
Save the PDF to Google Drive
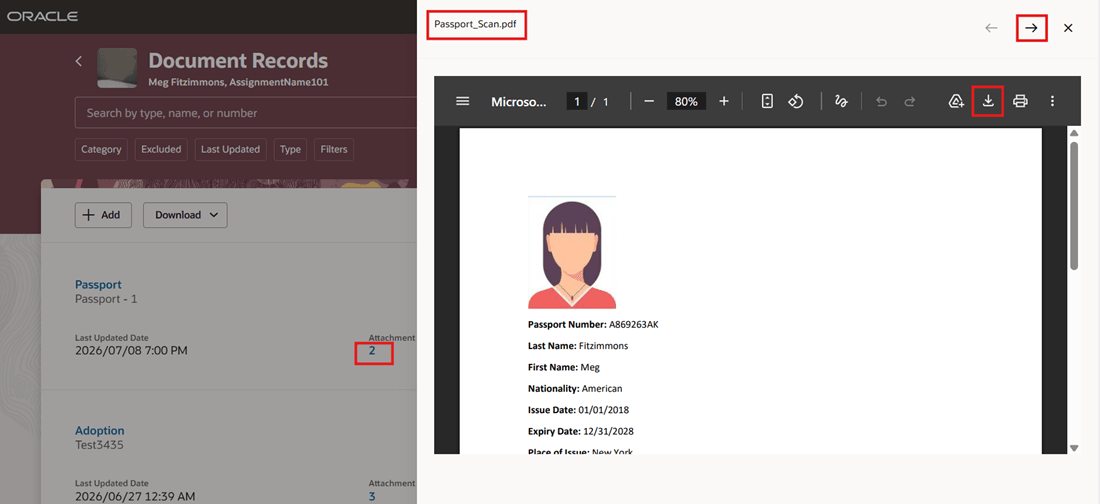(x=955, y=101)
